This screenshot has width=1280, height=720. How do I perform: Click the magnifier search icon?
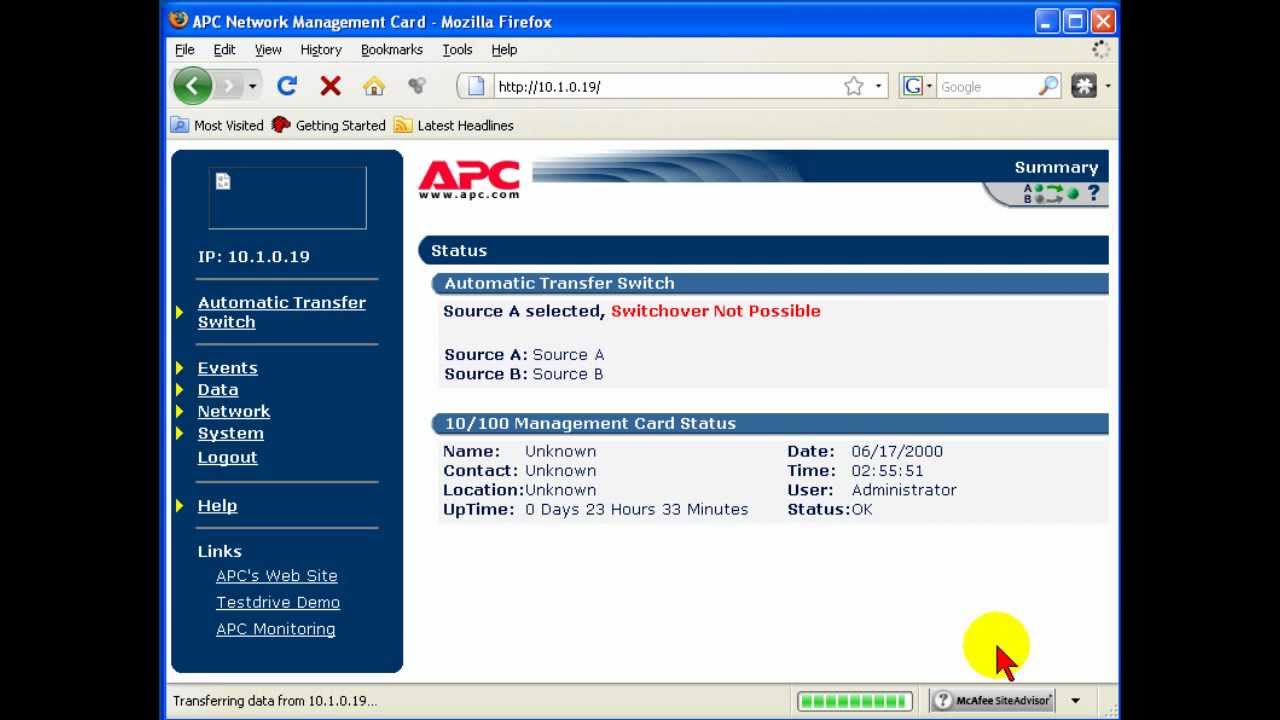pyautogui.click(x=1047, y=86)
